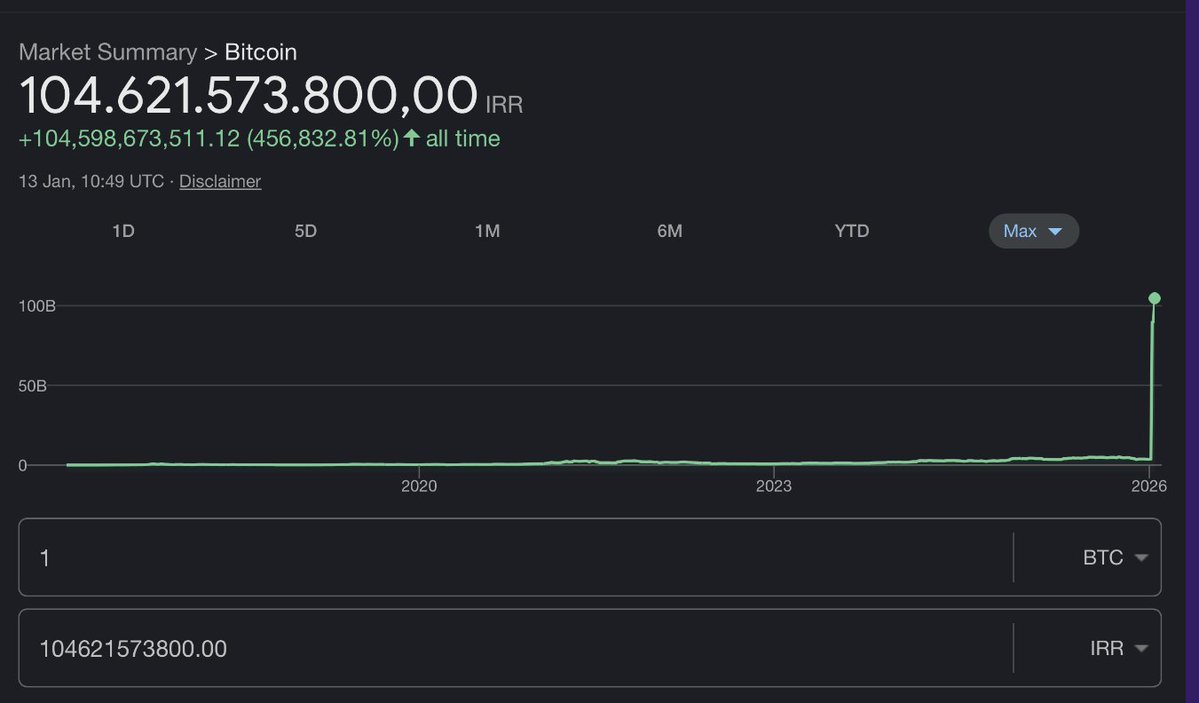Screen dimensions: 1199x703
Task: Switch to the 1D chart view
Action: [123, 231]
